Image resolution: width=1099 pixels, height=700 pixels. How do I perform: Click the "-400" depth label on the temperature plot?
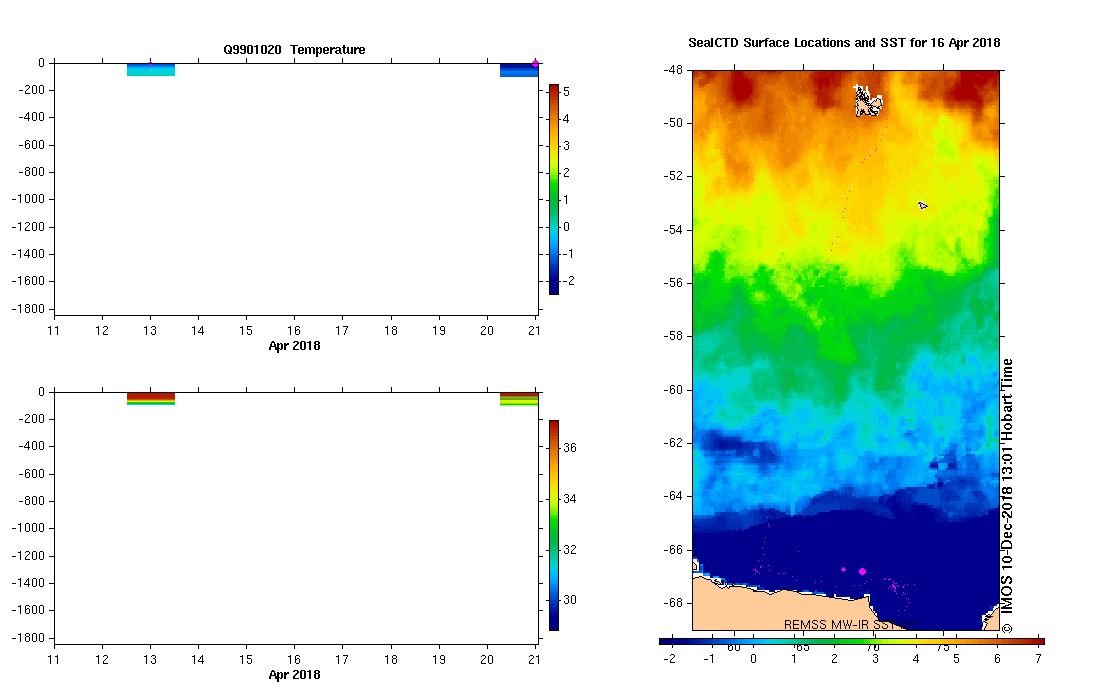[x=31, y=117]
